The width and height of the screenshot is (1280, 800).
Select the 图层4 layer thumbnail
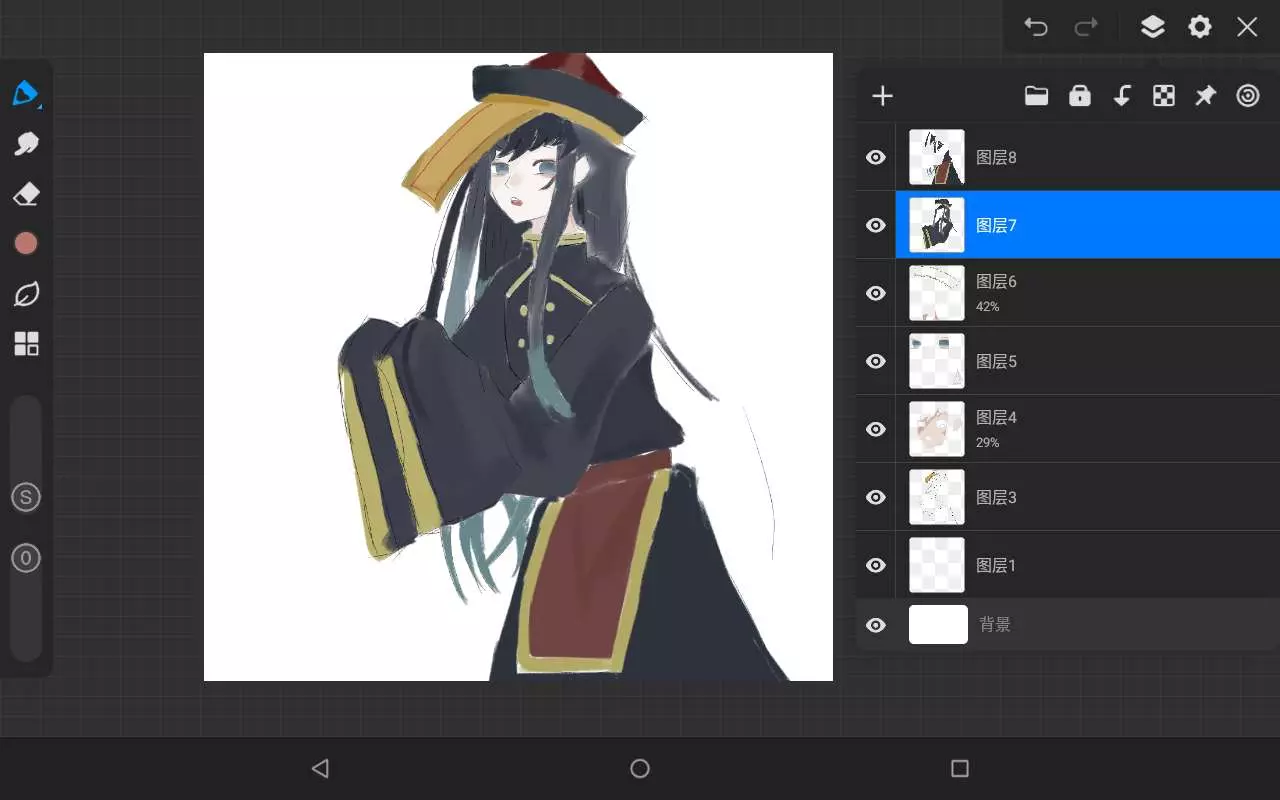pos(937,429)
